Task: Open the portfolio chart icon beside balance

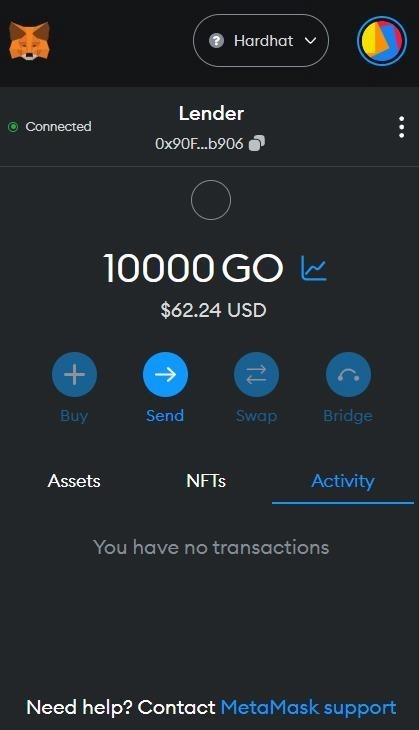Action: 314,269
